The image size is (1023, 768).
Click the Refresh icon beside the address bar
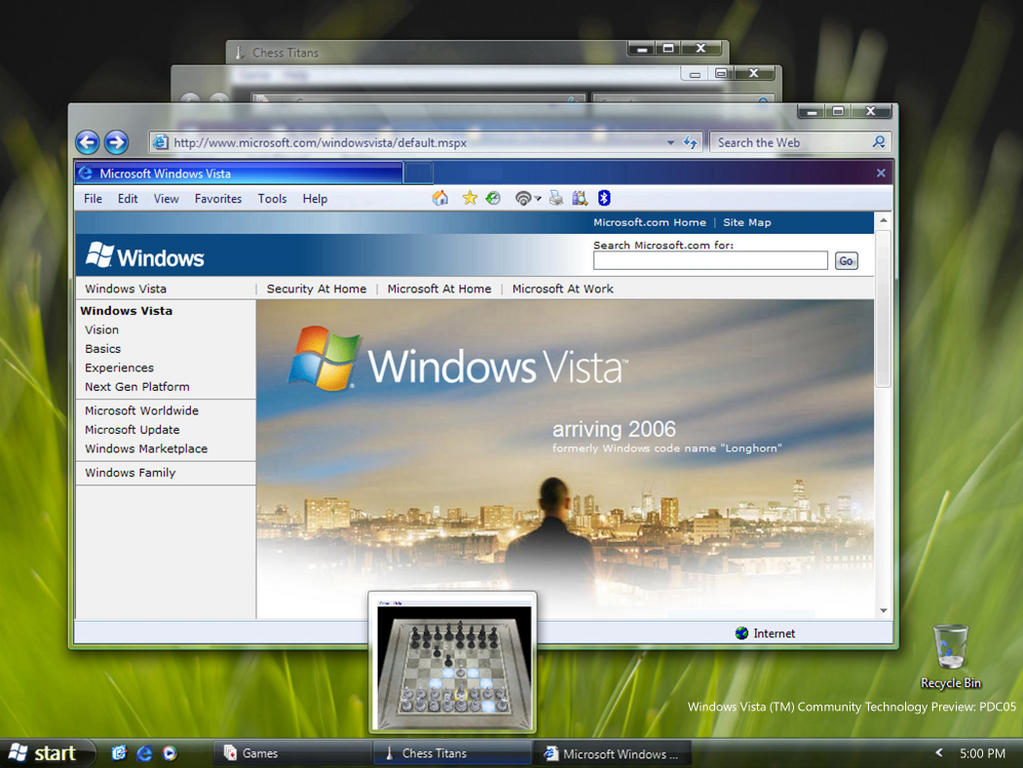[690, 143]
